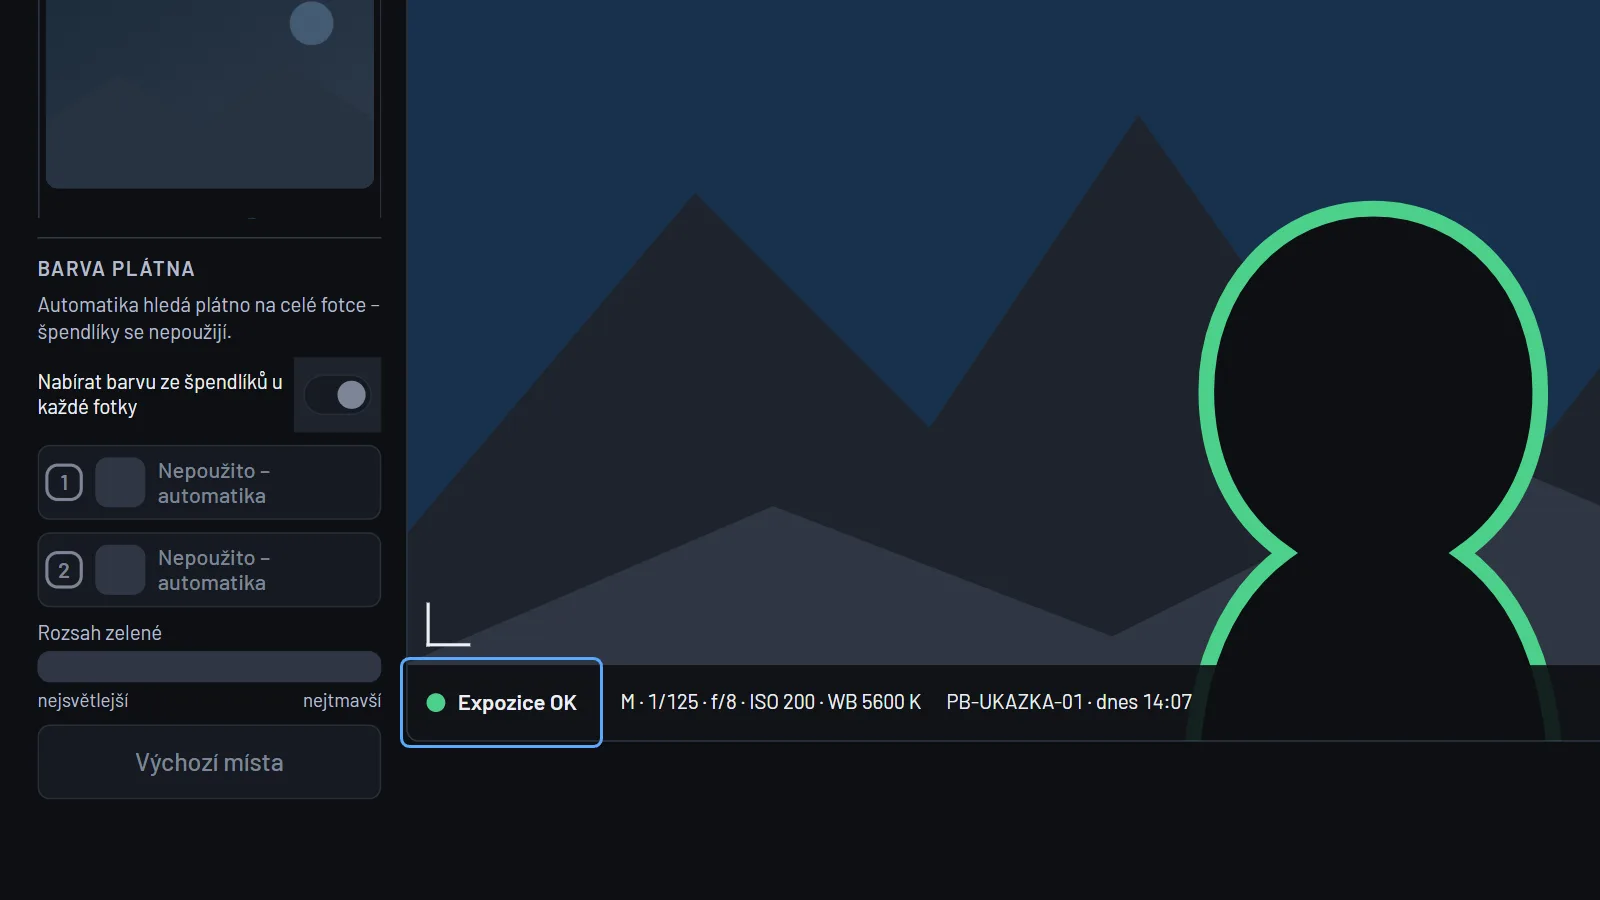Click the pin 2 color swatch
Viewport: 1600px width, 900px height.
coord(120,570)
